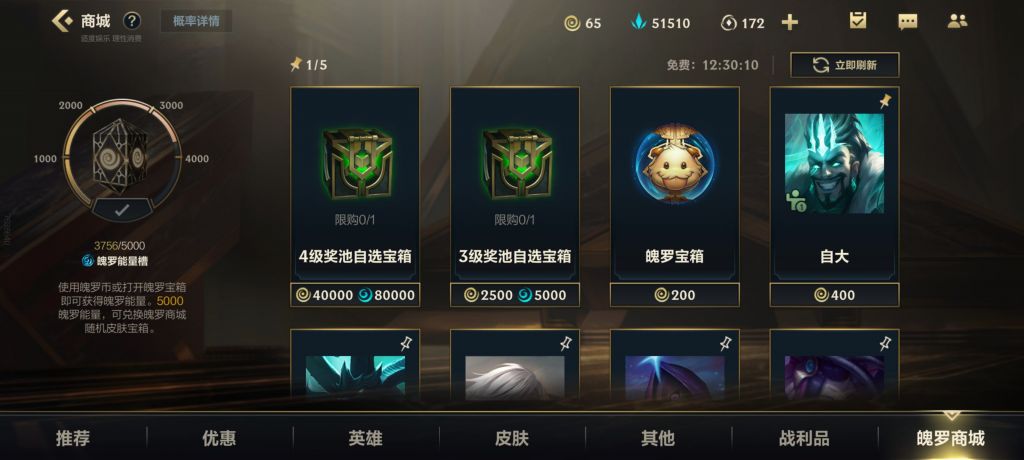Click the 立即刷新 refresh button
Image resolution: width=1024 pixels, height=460 pixels.
844,65
